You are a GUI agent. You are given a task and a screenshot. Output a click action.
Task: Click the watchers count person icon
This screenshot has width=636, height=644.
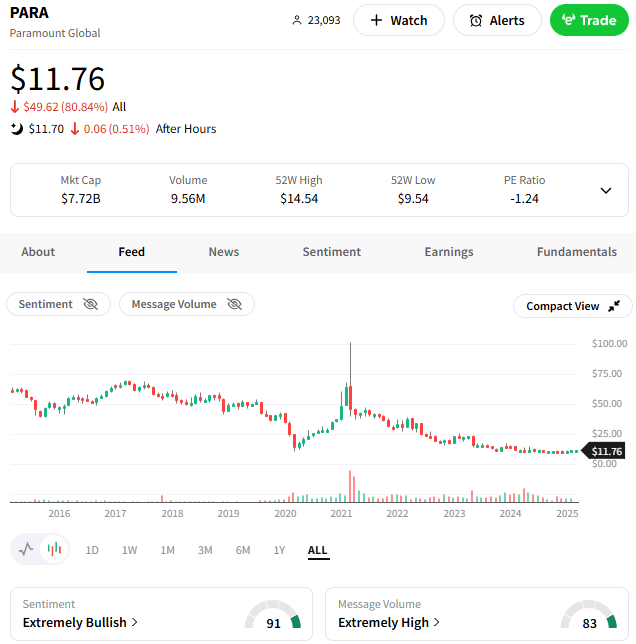tap(296, 20)
